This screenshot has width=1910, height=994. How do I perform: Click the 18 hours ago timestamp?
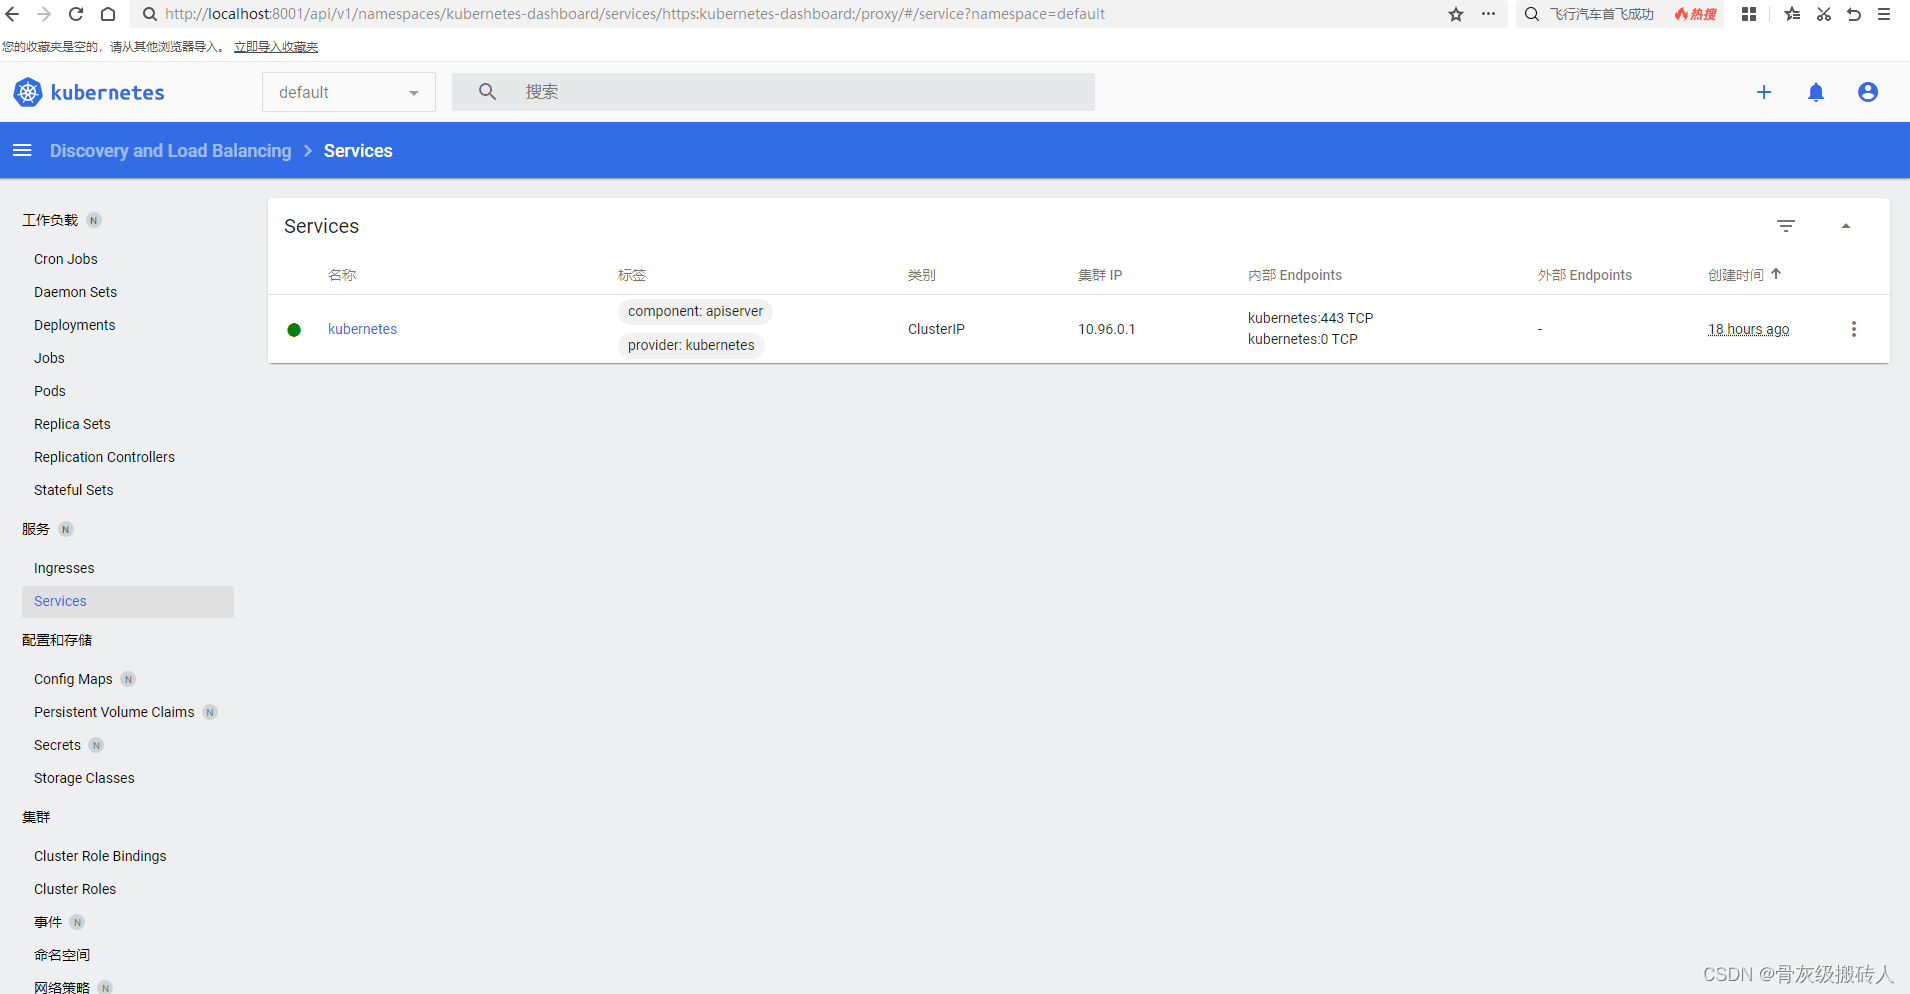point(1749,329)
